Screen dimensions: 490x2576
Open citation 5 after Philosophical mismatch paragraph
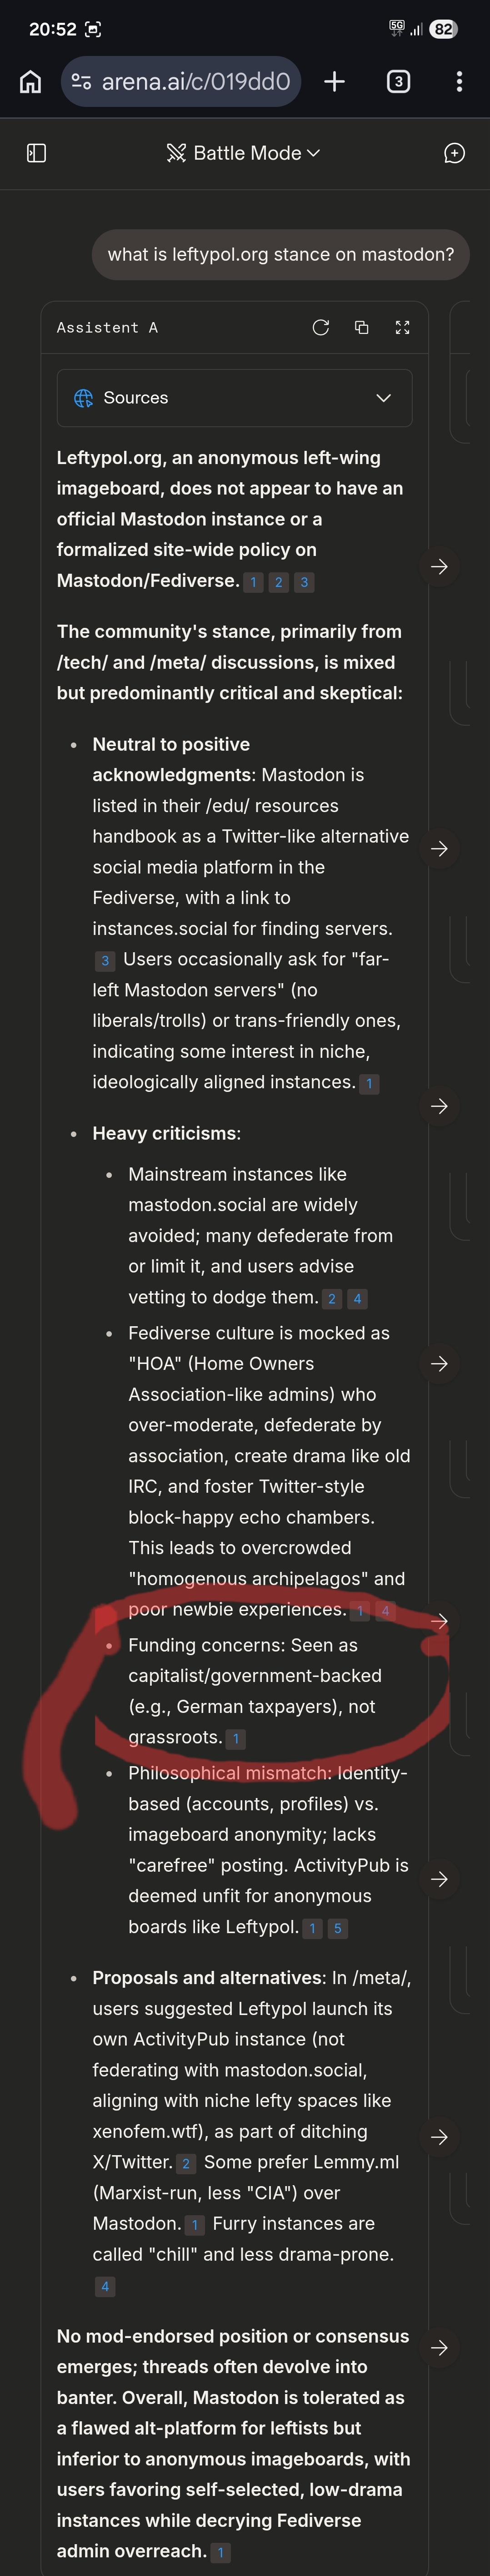click(x=338, y=1928)
